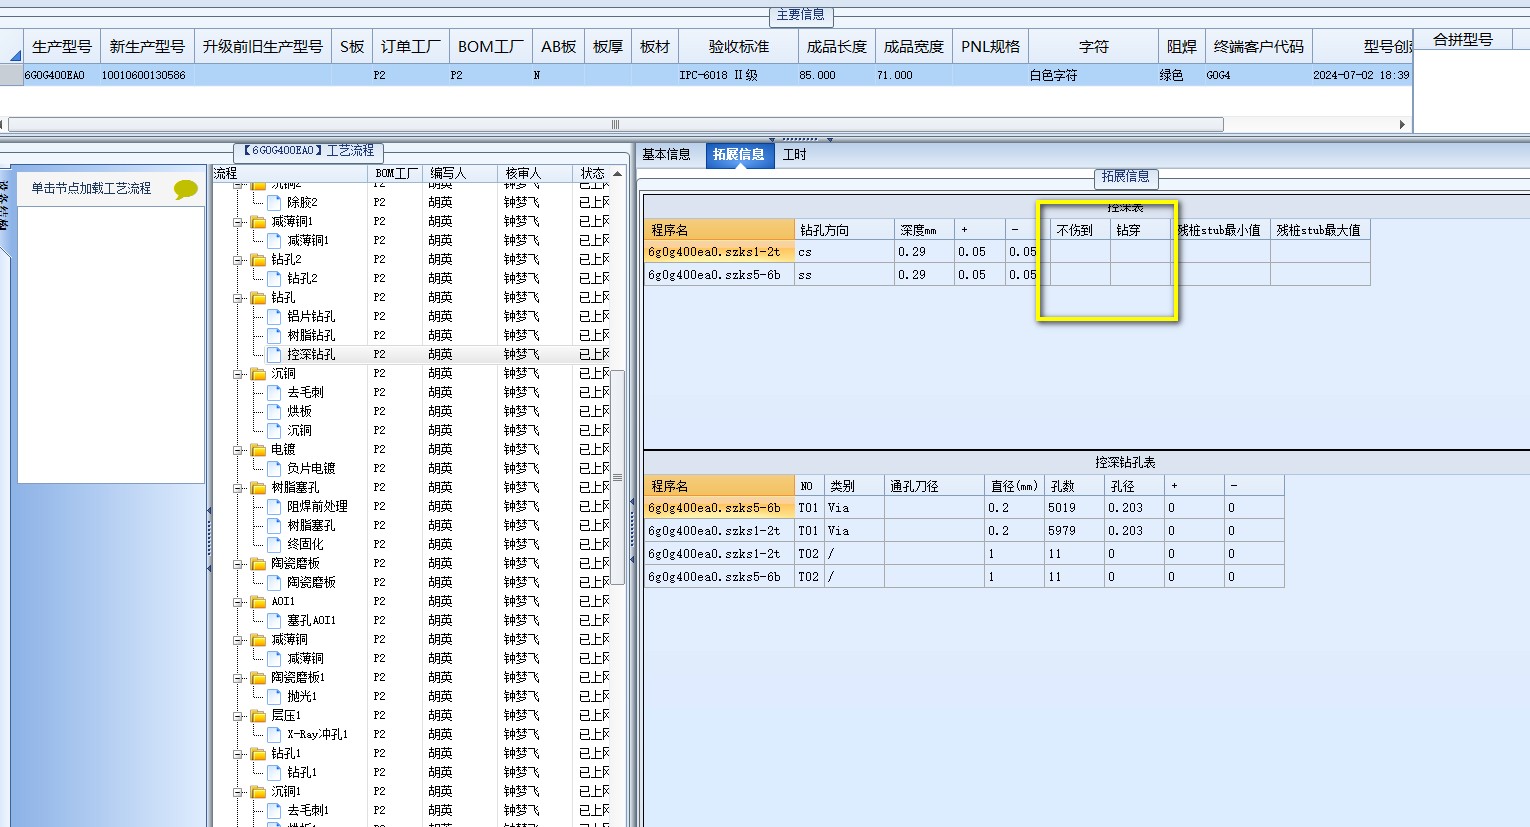Viewport: 1530px width, 827px height.
Task: Switch to the 基本信息 tab
Action: click(x=667, y=155)
